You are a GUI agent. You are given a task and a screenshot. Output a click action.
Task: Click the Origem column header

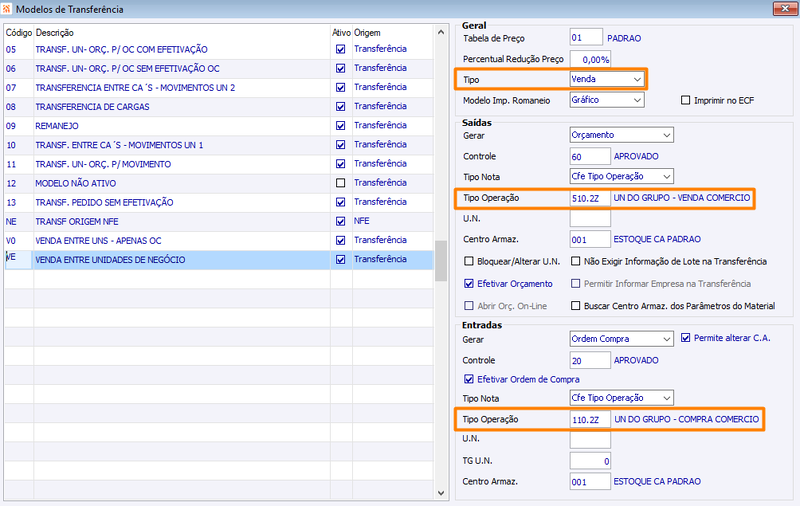click(367, 33)
